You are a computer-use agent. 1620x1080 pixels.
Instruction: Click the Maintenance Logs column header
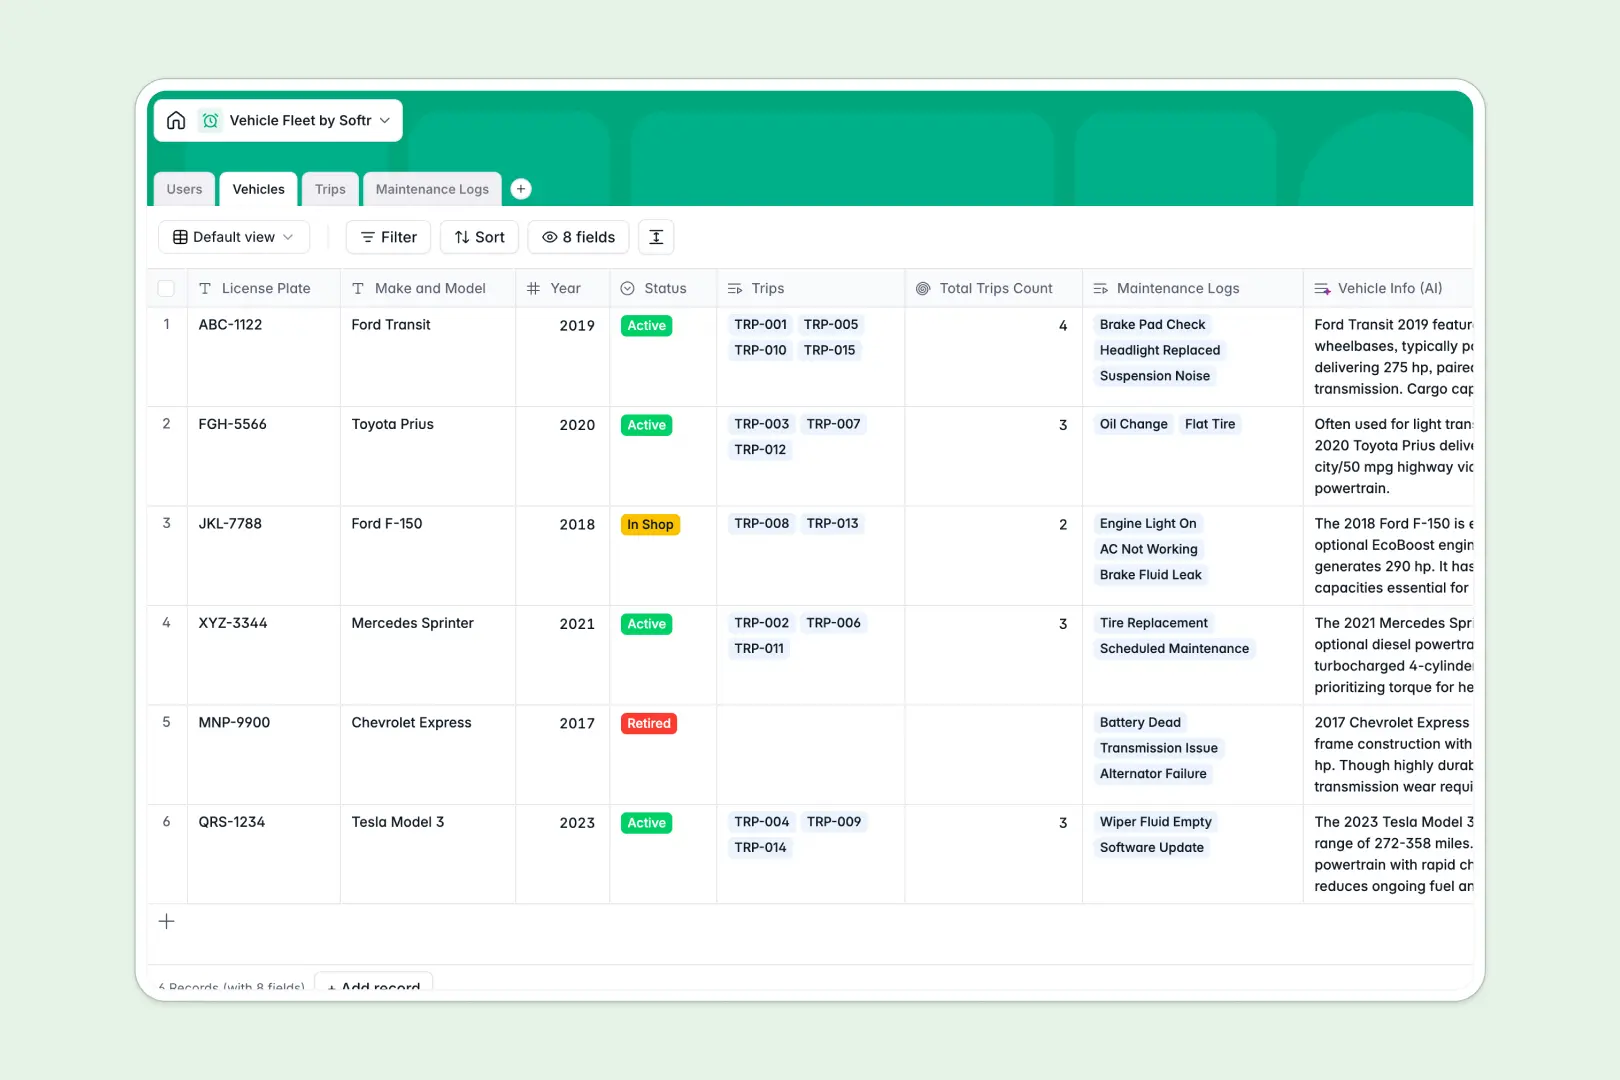tap(1192, 288)
